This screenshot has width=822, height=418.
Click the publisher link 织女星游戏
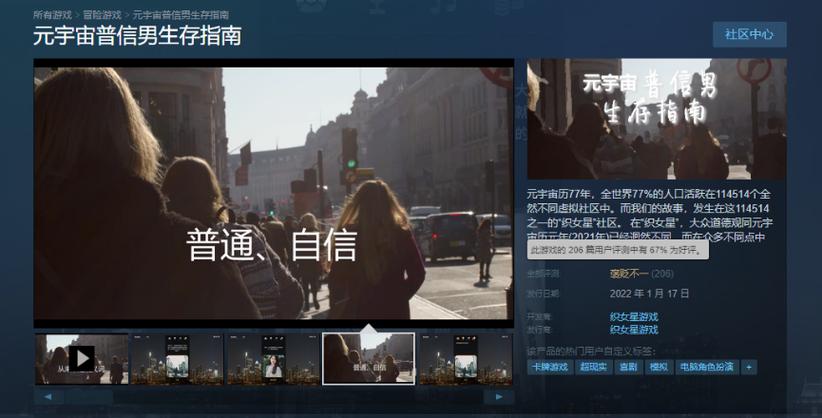634,329
